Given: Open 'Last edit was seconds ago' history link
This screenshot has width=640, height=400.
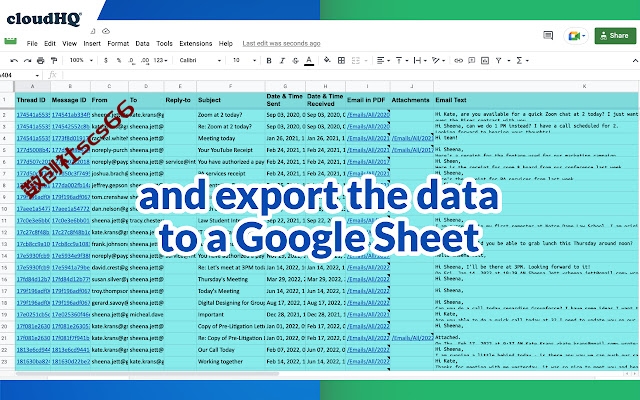Looking at the screenshot, I should click(281, 43).
